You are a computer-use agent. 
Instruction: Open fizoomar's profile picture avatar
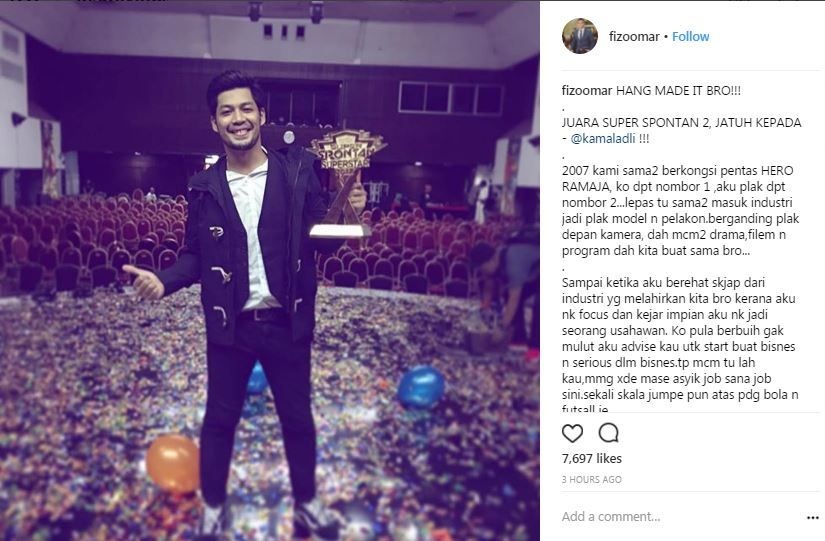click(x=580, y=36)
